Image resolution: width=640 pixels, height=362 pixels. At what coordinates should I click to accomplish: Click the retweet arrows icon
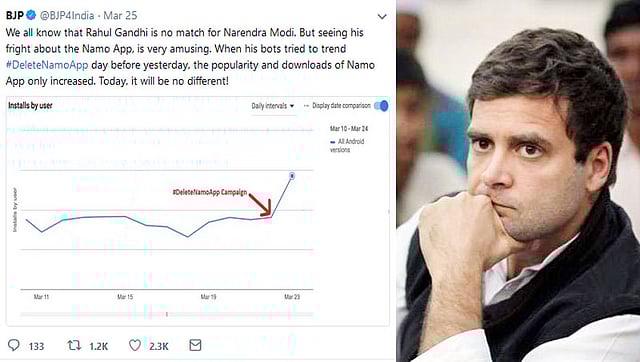pos(74,345)
